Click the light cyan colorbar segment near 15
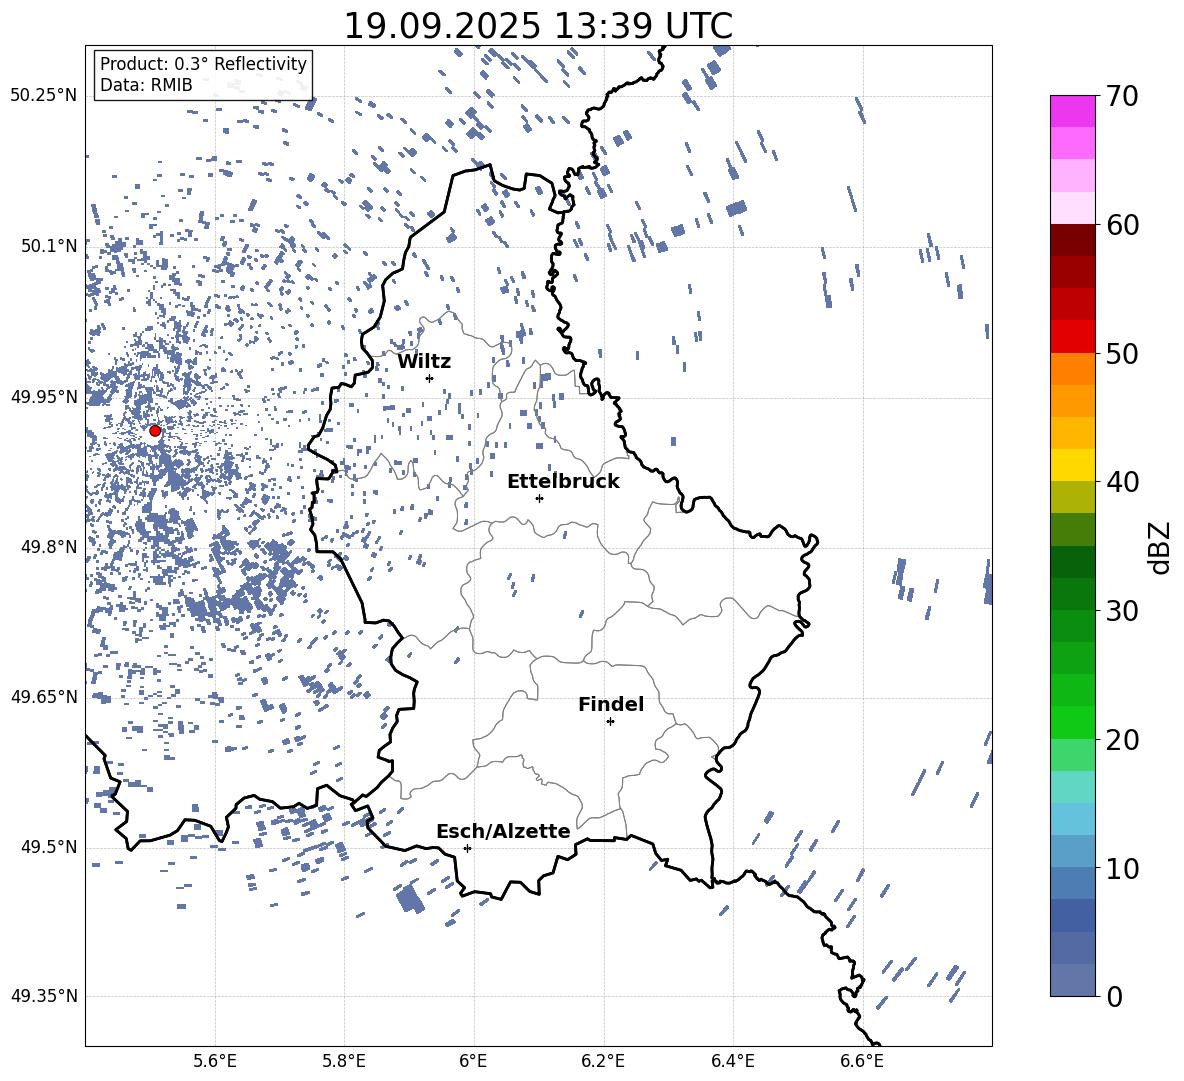The height and width of the screenshot is (1081, 1184). coord(1073,787)
